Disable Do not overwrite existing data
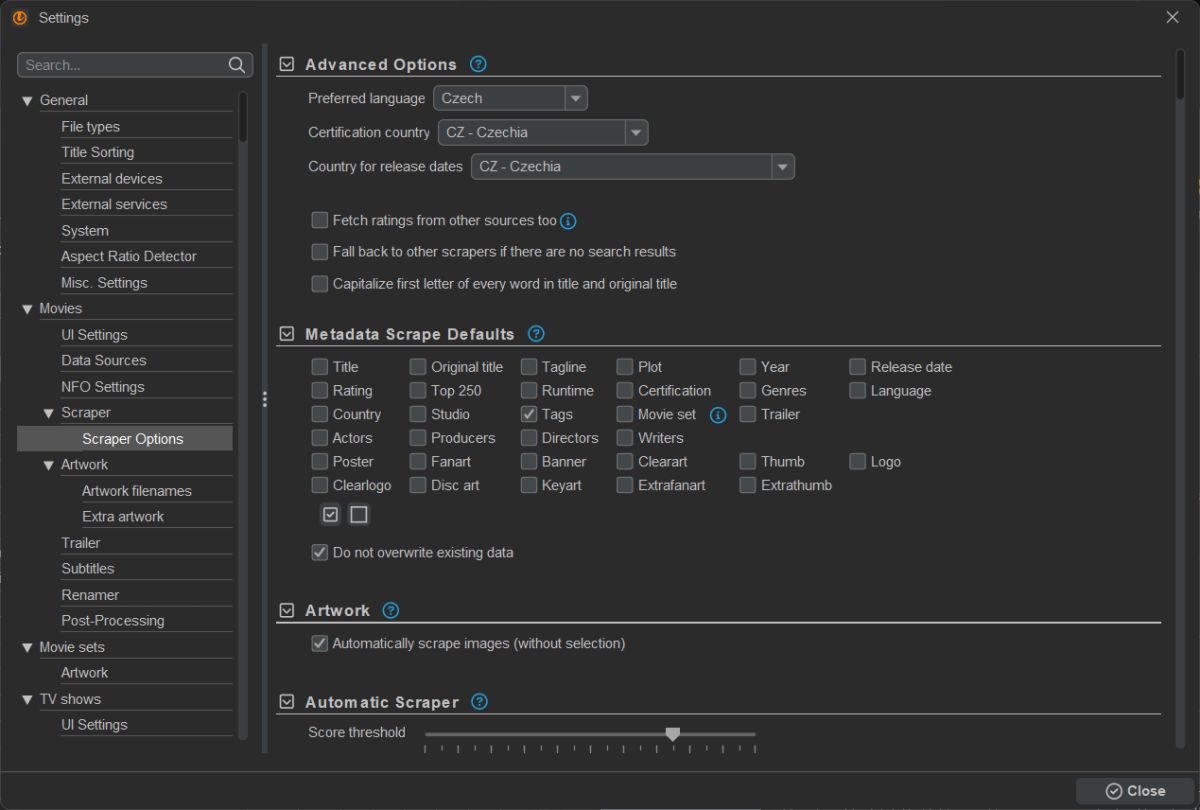 (320, 552)
